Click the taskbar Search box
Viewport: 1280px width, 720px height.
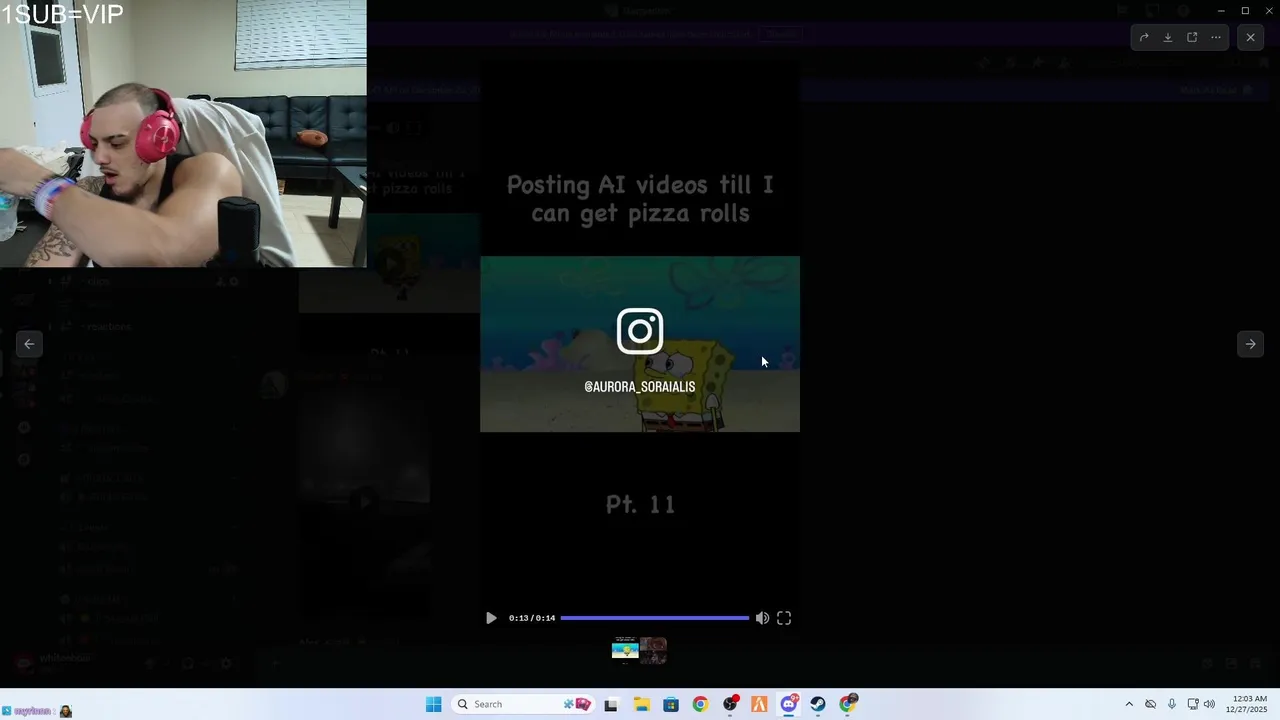[523, 704]
